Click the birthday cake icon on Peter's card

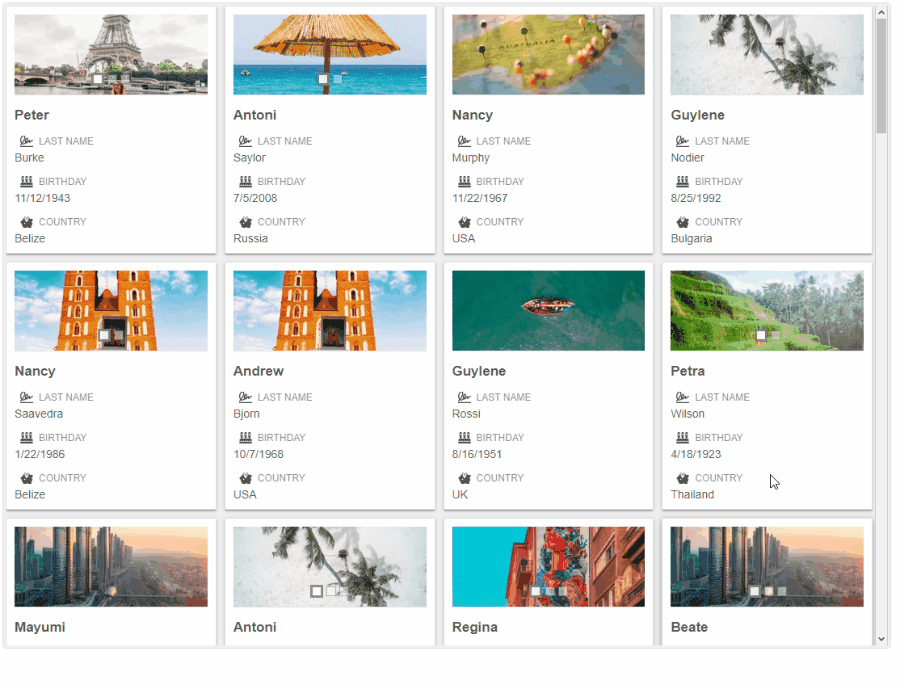[26, 181]
